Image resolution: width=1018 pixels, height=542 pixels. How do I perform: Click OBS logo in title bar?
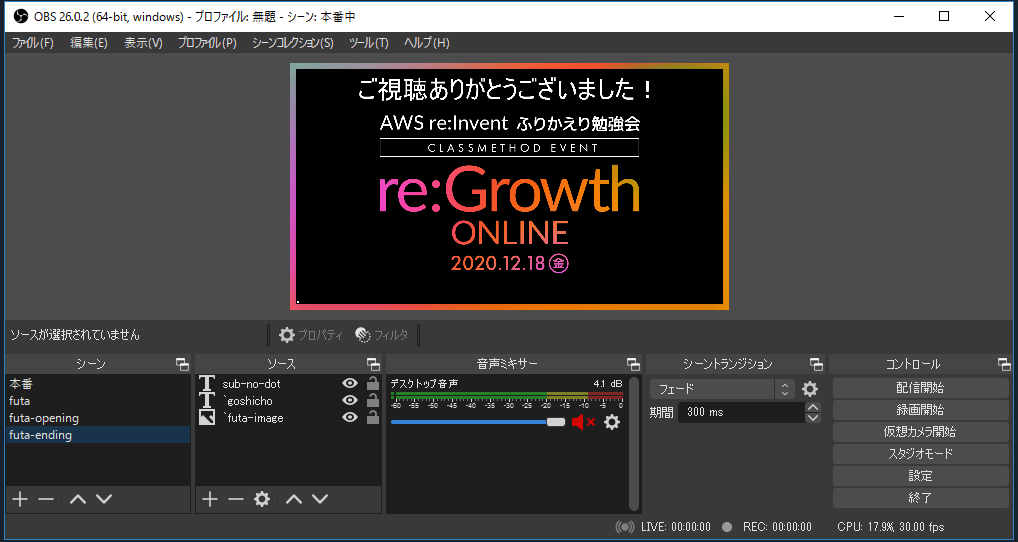pos(21,16)
